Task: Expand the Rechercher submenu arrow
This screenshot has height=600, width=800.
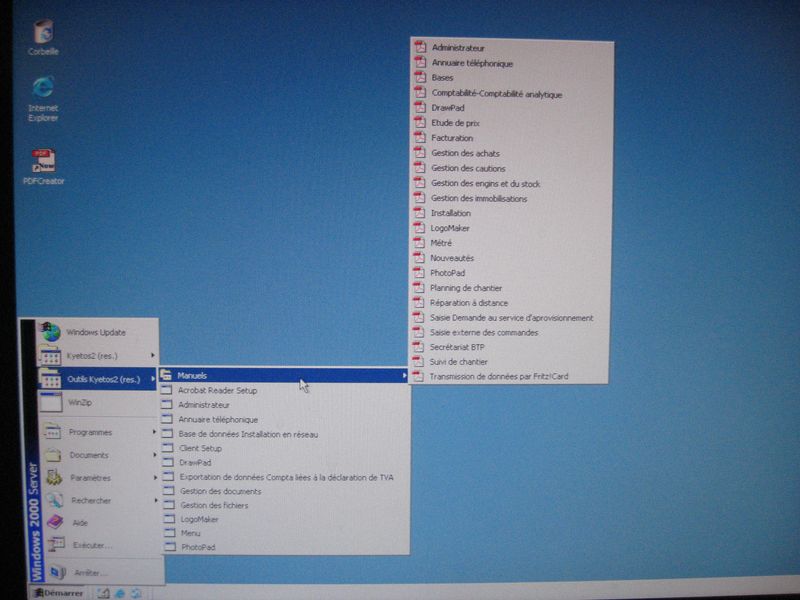Action: (155, 500)
